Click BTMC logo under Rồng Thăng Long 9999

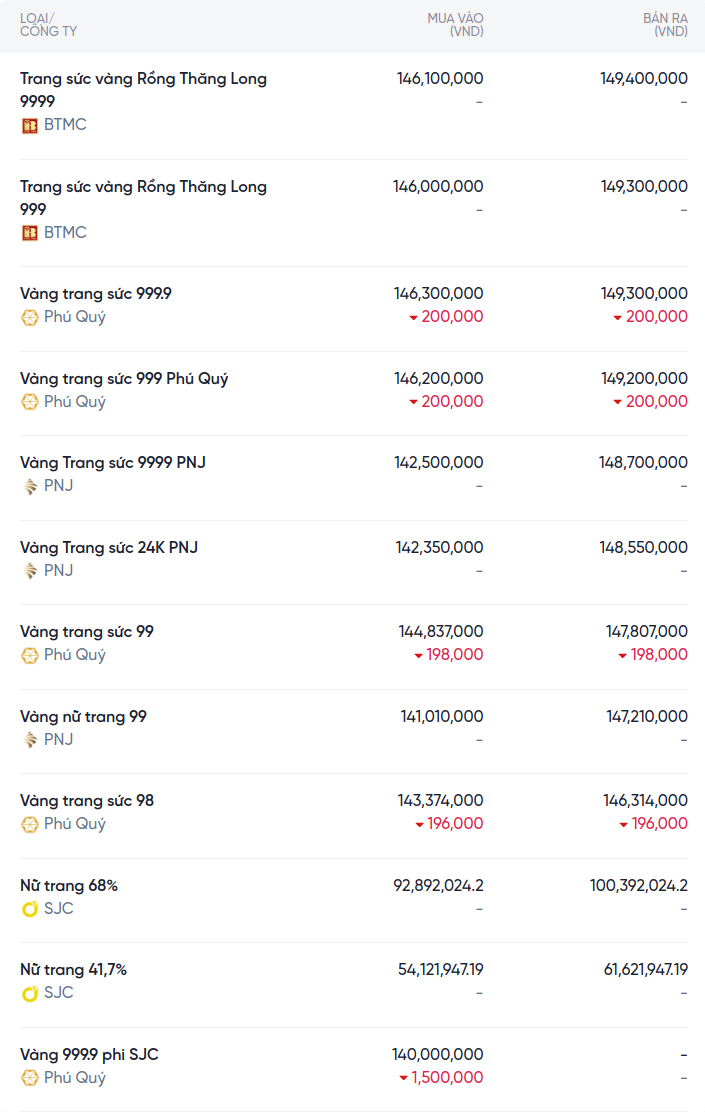29,125
